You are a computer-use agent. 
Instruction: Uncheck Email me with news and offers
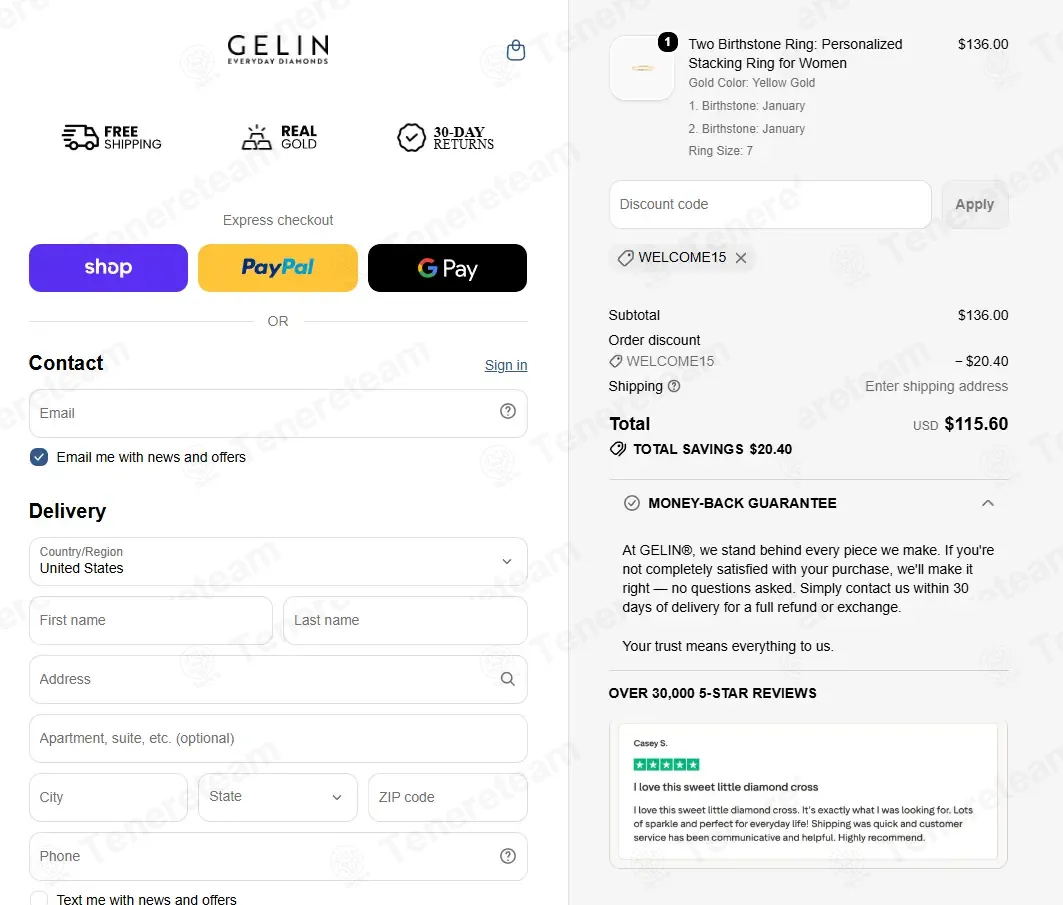point(39,457)
